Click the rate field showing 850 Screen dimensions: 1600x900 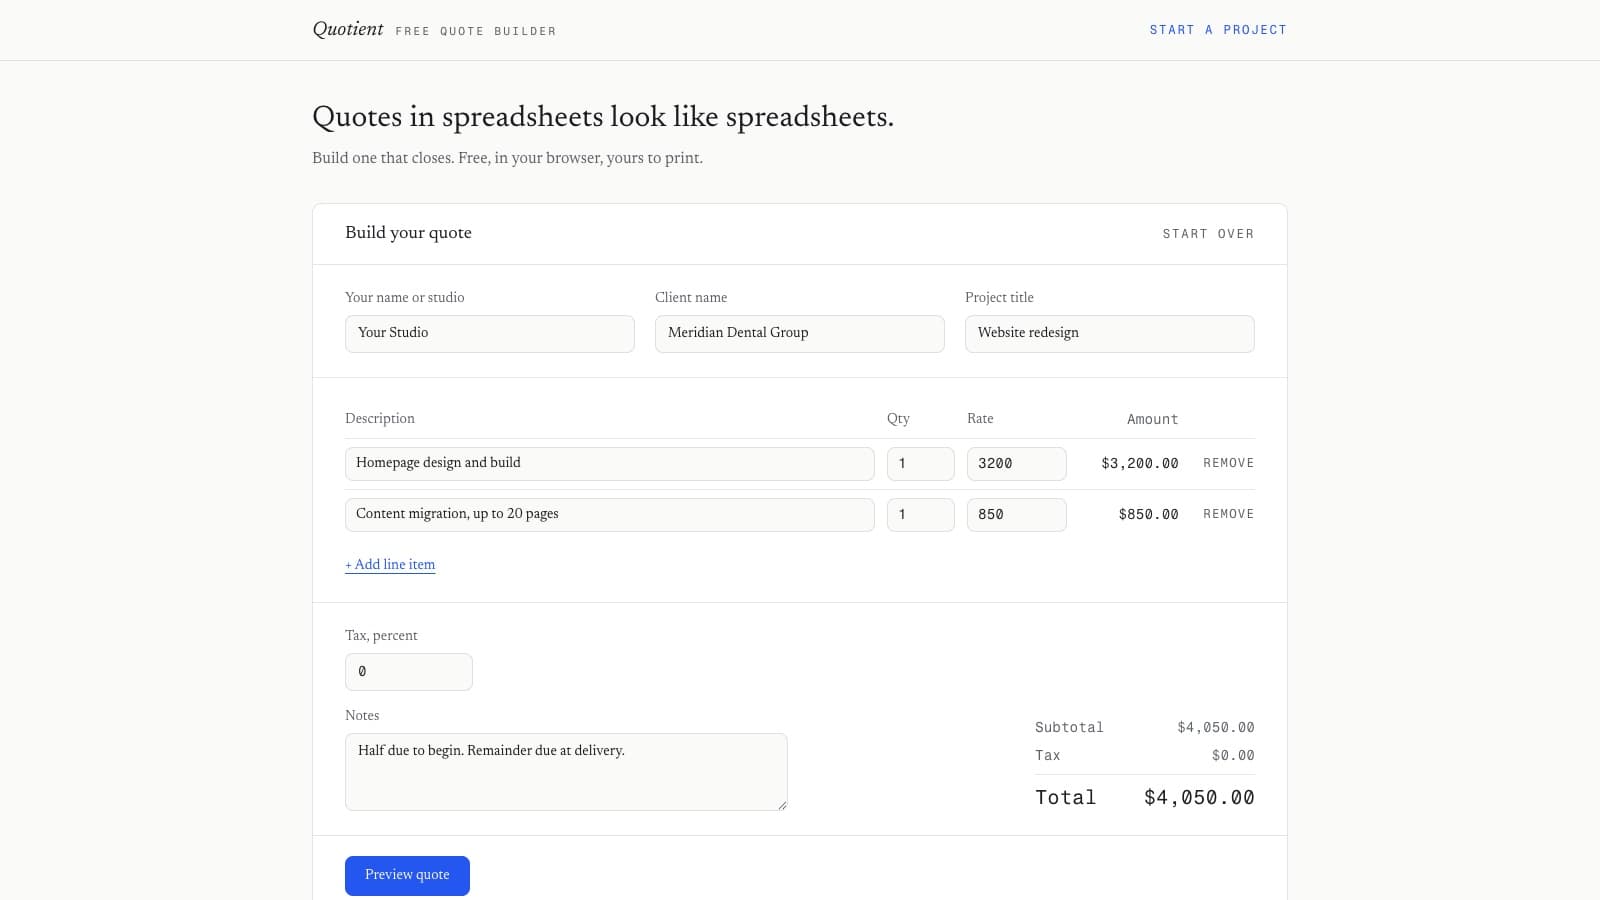tap(1017, 515)
